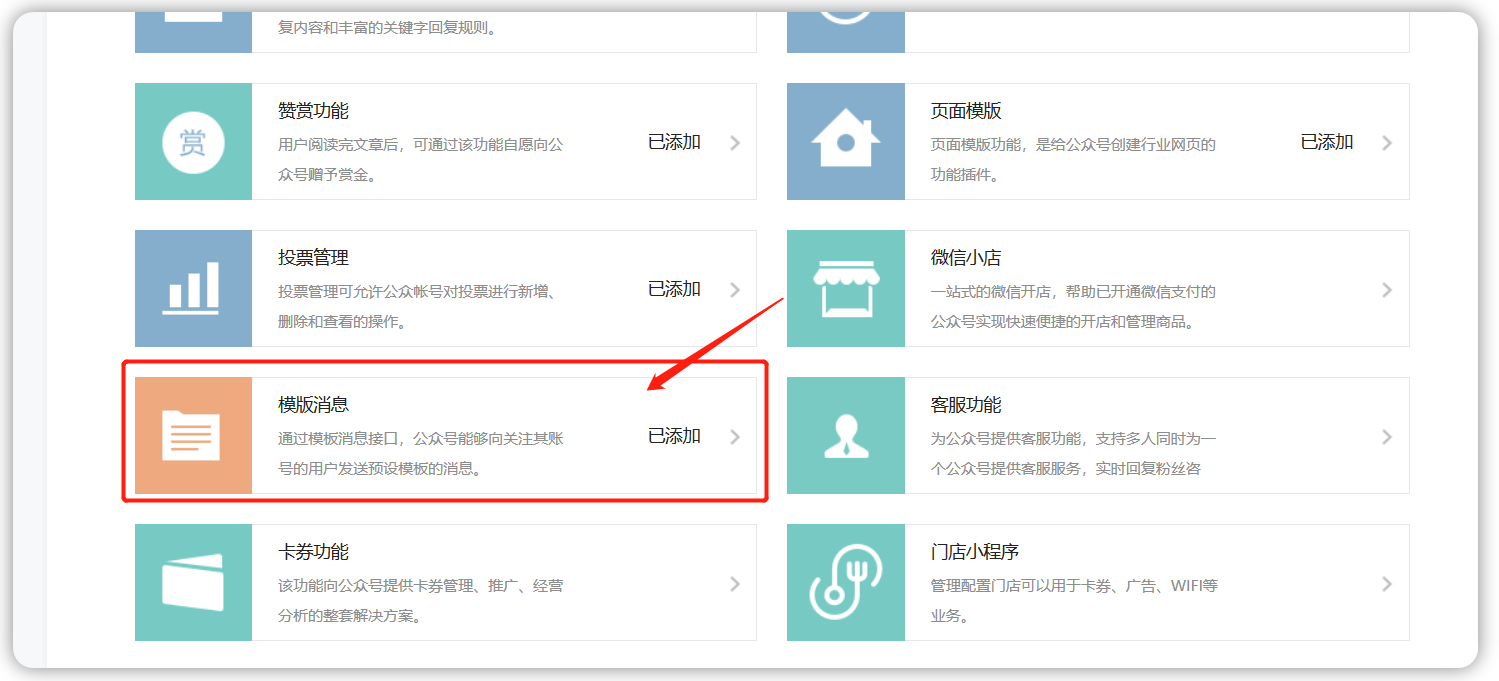
Task: Open the 模版消息 chevron arrow
Action: click(735, 437)
